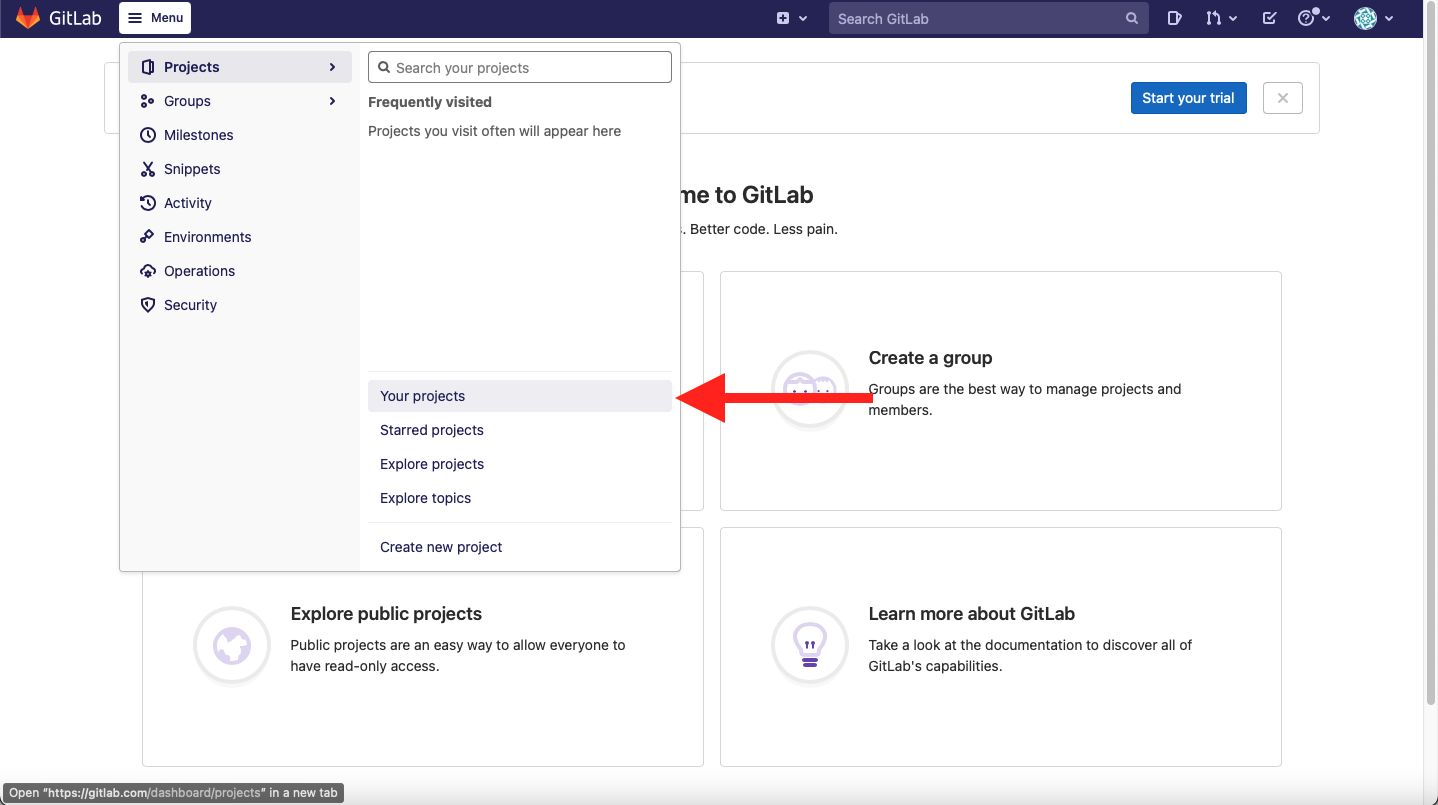Click the Frequently visited heading
Screen dimensions: 1438x805
point(430,102)
